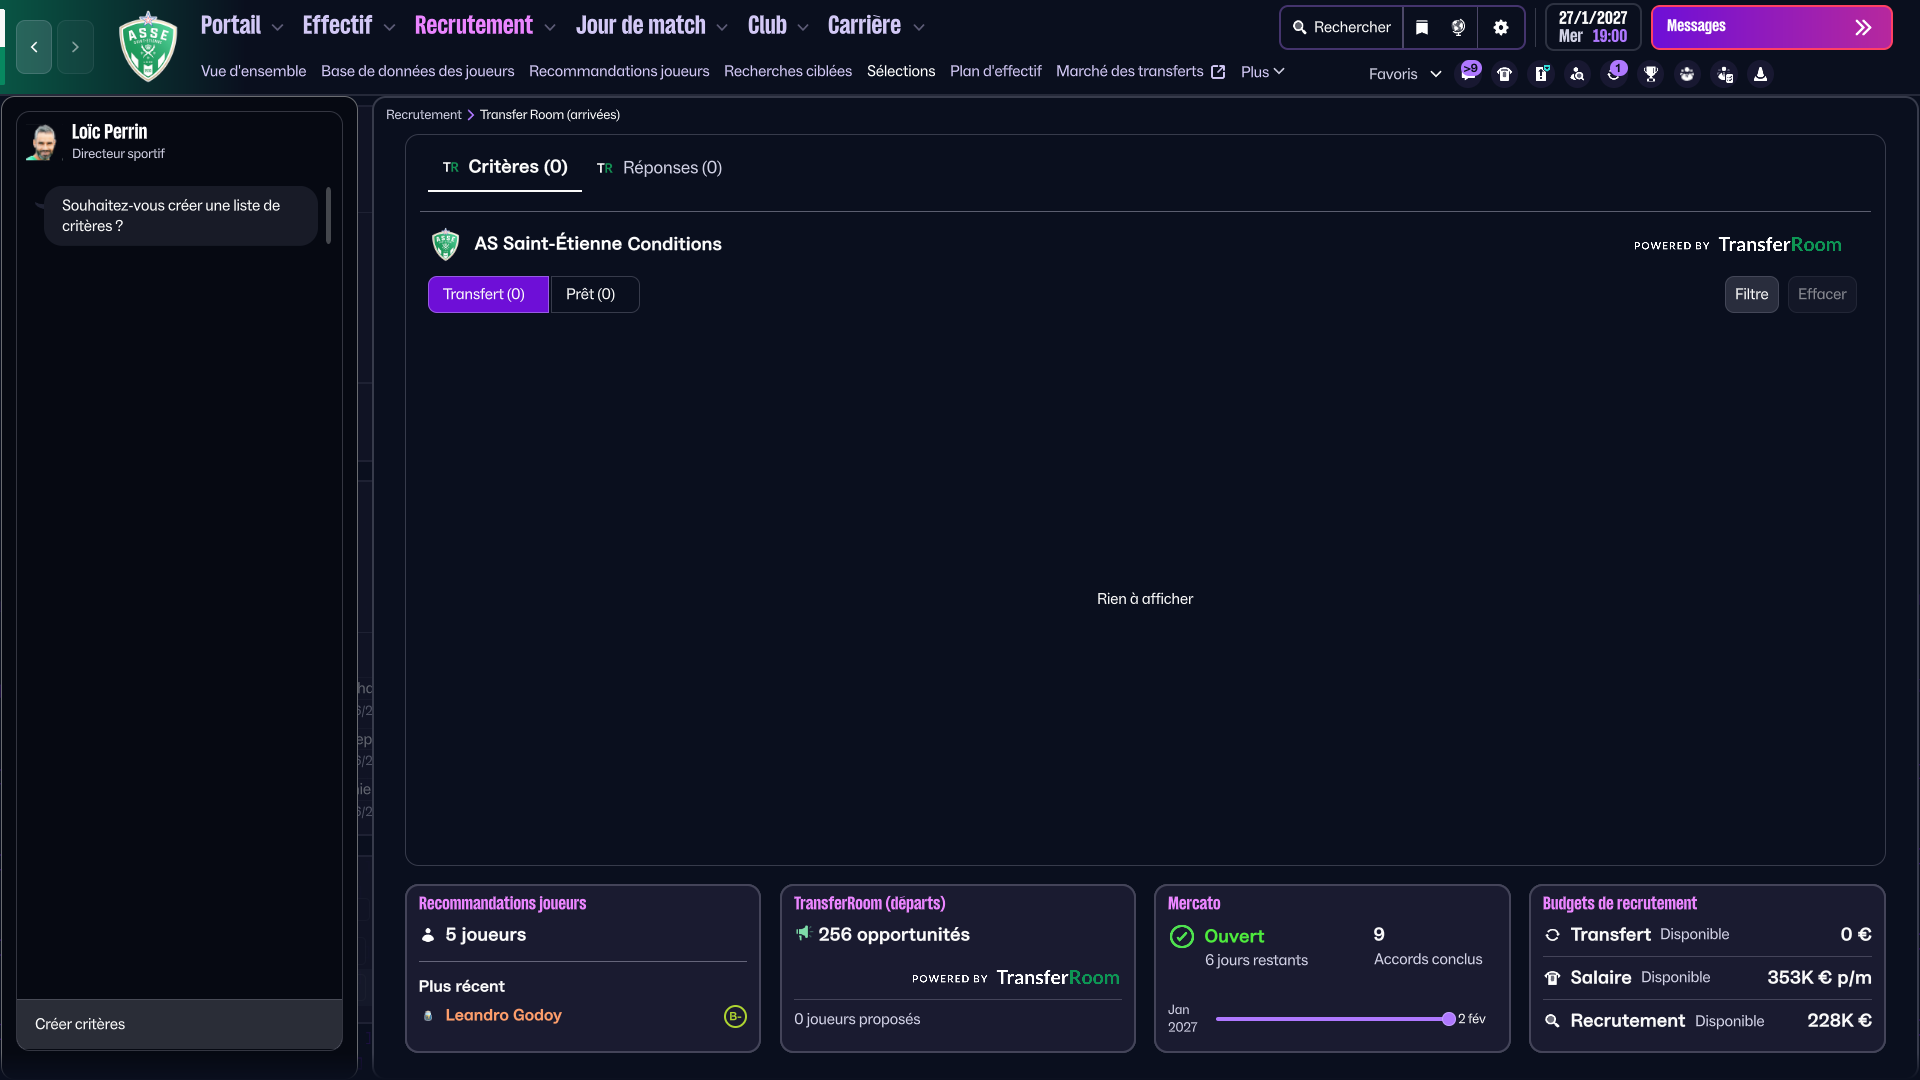The height and width of the screenshot is (1080, 1920).
Task: Expand the Recrutement menu chevron
Action: (x=550, y=27)
